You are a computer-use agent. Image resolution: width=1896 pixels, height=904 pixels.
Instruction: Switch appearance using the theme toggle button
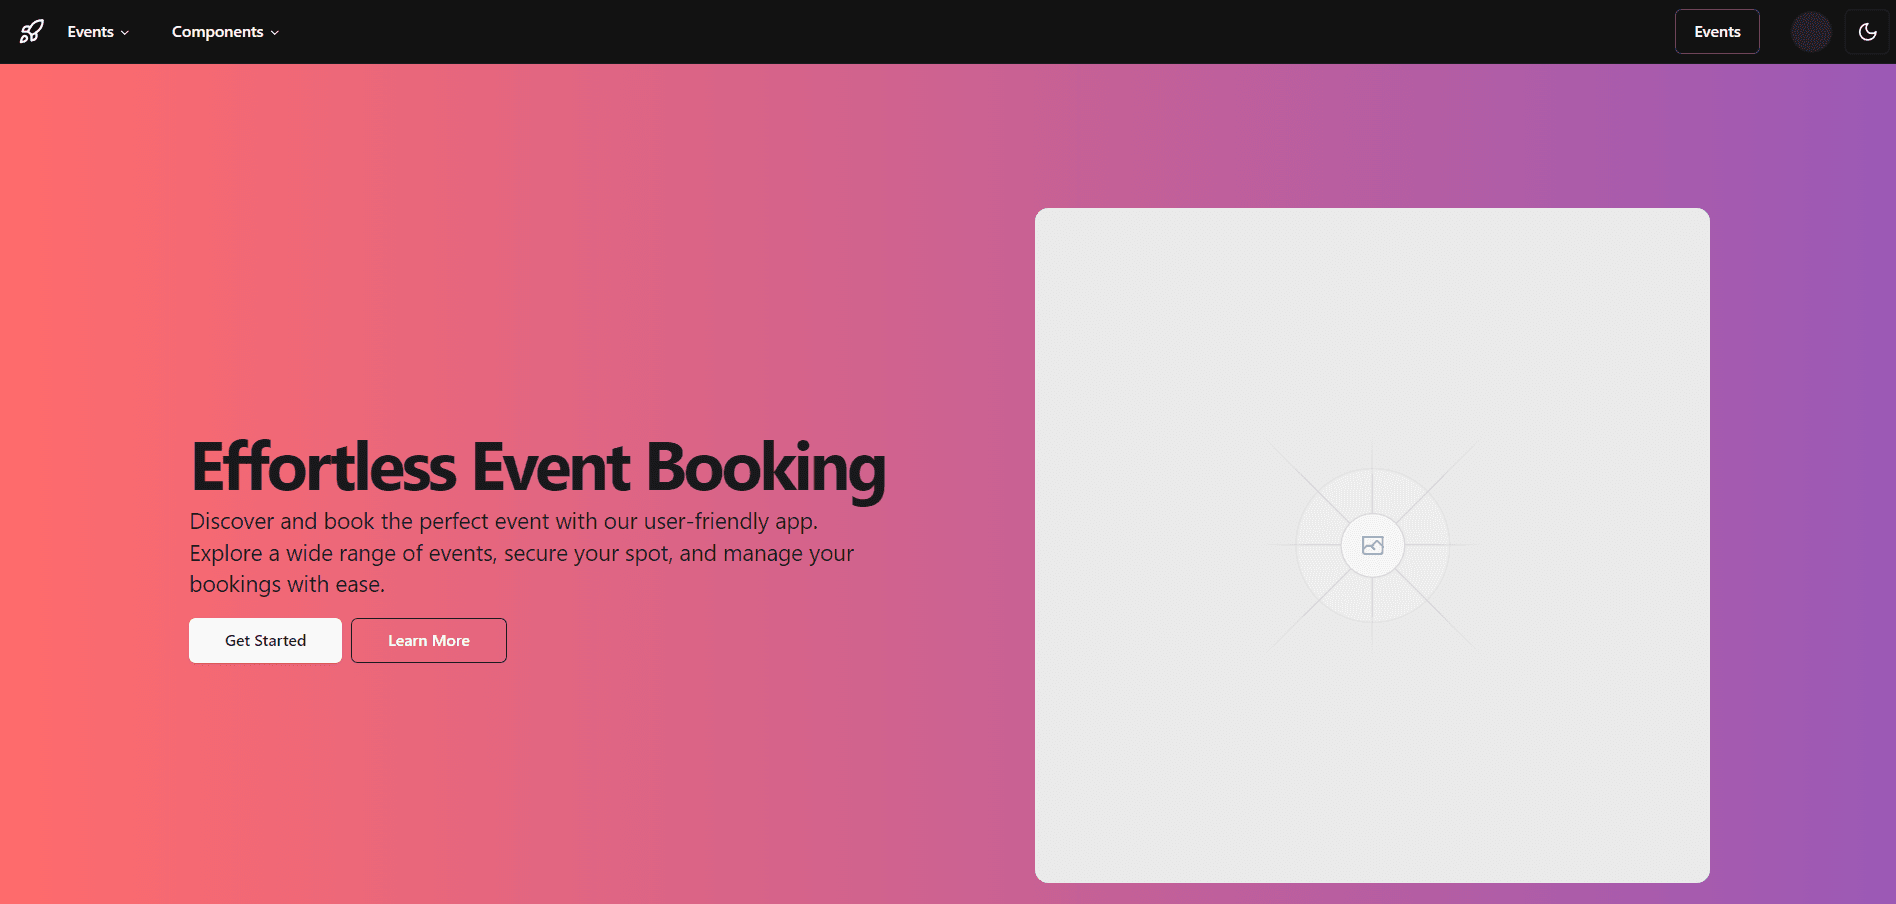tap(1867, 31)
